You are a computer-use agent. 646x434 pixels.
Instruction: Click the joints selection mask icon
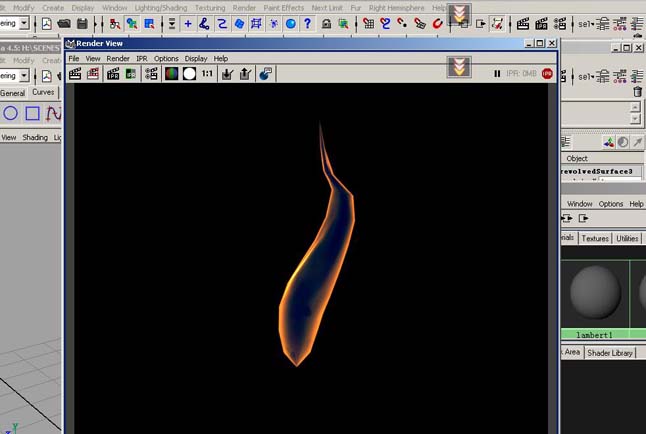204,24
